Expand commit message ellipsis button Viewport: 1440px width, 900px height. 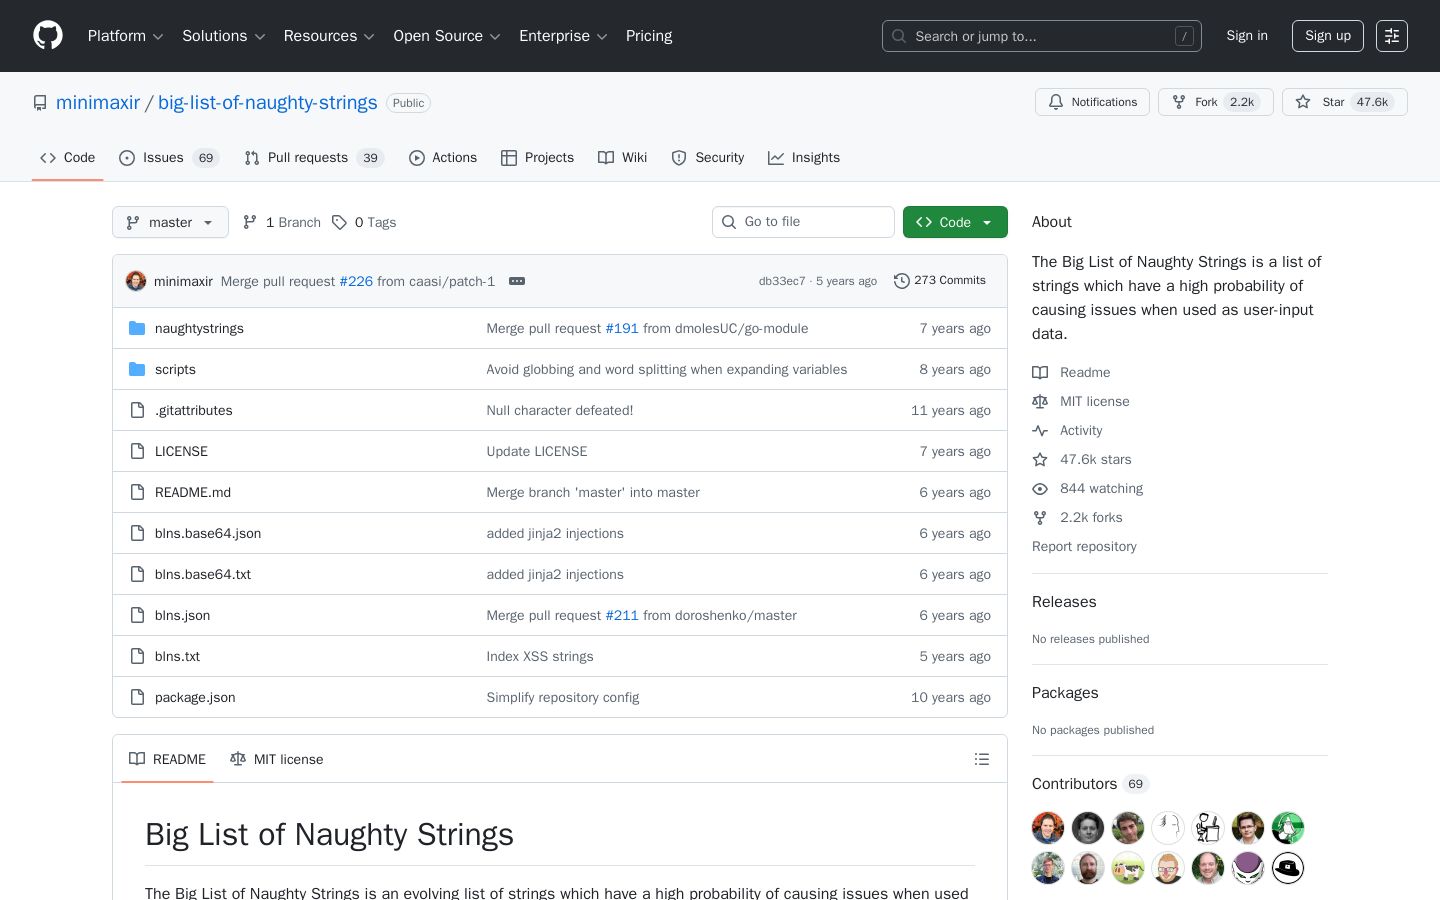point(517,281)
